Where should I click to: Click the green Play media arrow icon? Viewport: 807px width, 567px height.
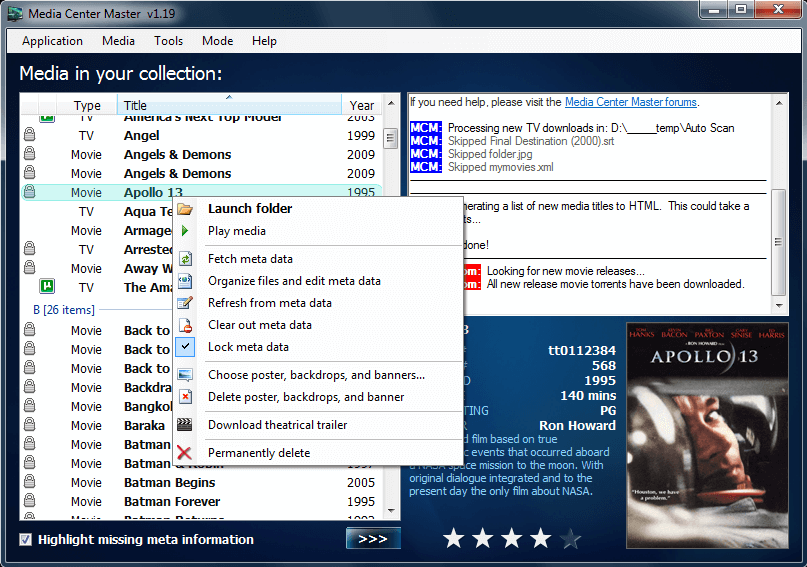pos(185,231)
